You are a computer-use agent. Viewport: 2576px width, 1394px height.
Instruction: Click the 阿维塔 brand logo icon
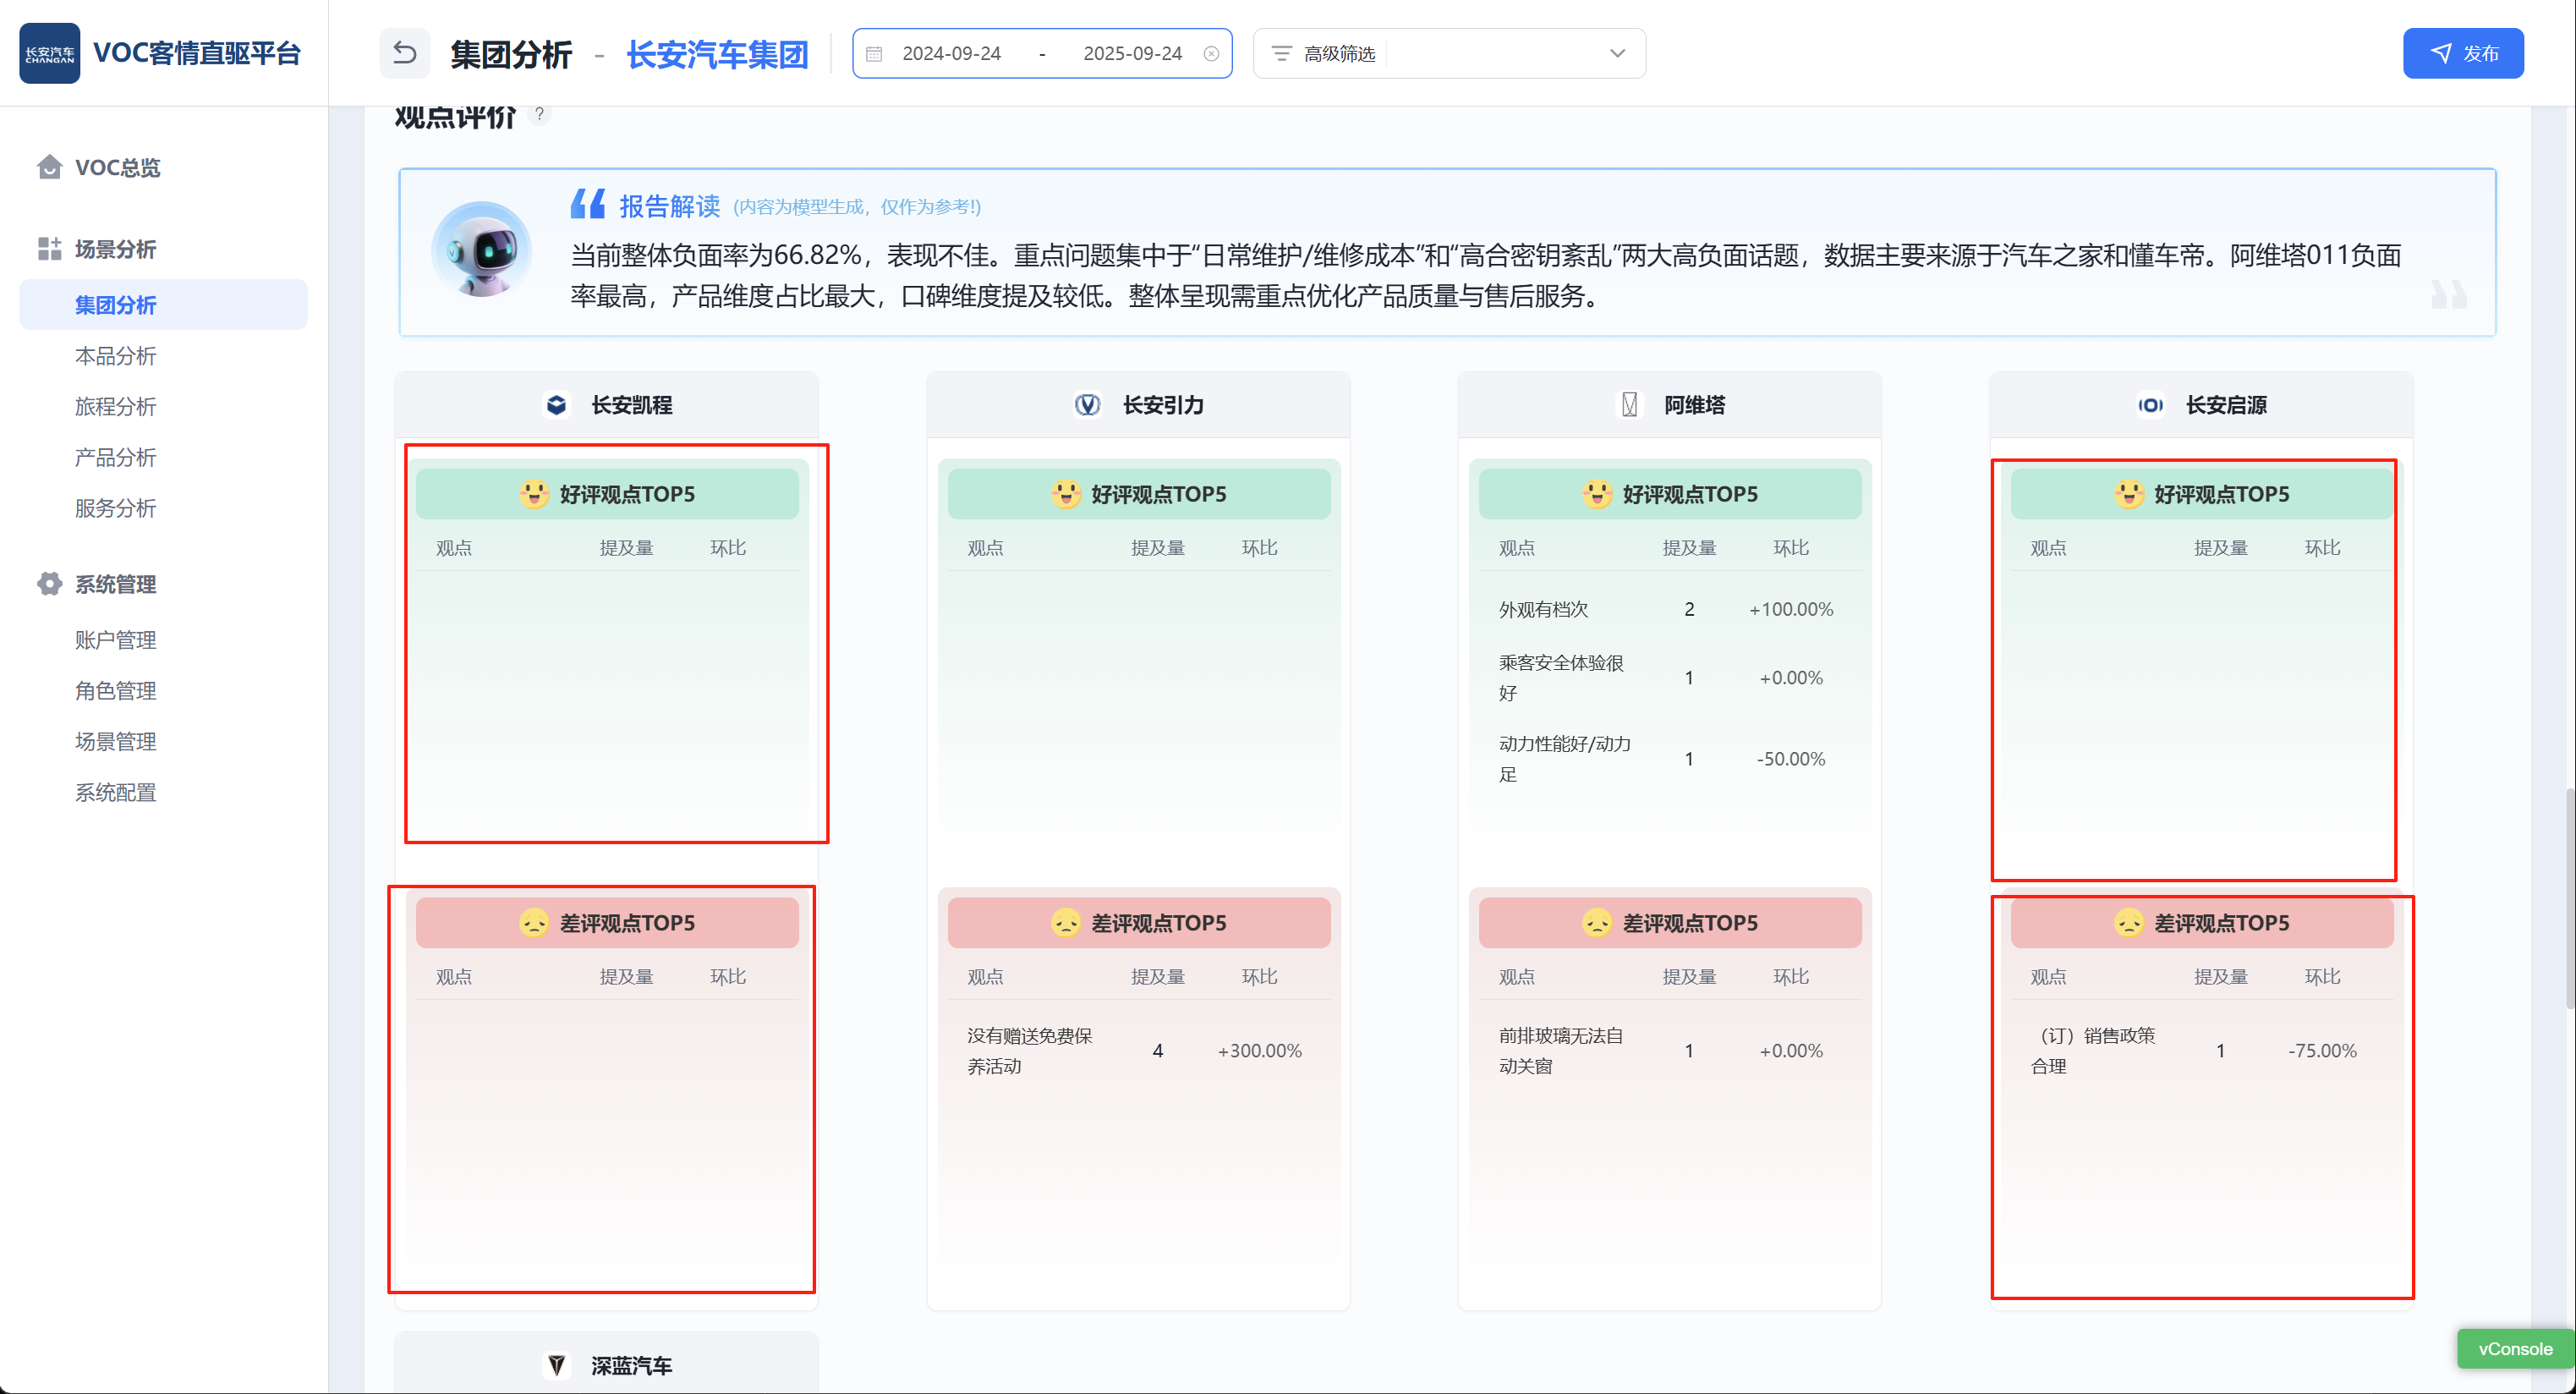1630,405
